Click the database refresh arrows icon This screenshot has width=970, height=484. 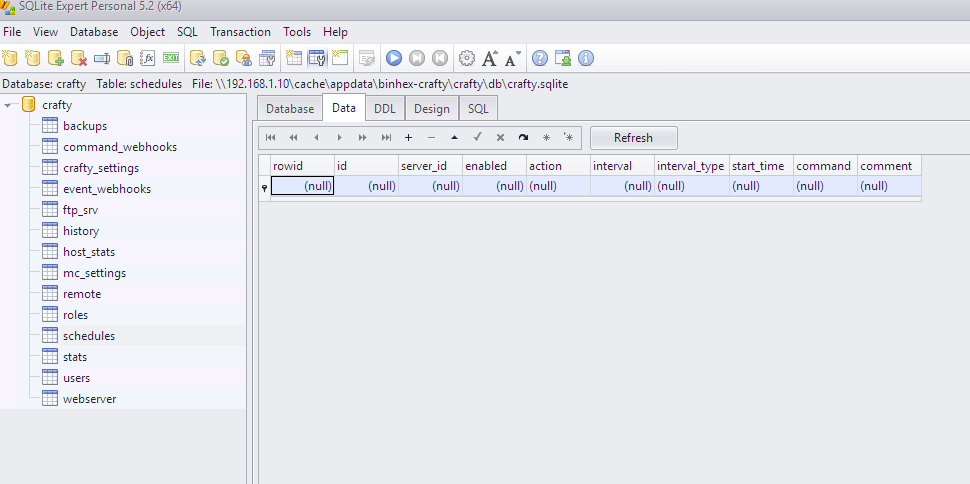tap(197, 58)
